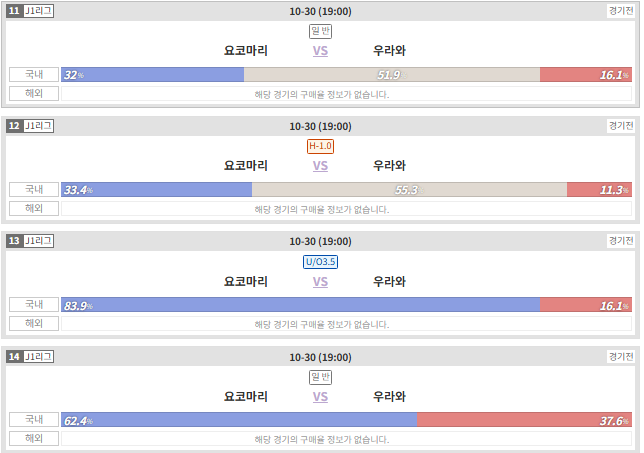Click the 경기전 status in match 13
This screenshot has width=644, height=453.
pos(621,241)
